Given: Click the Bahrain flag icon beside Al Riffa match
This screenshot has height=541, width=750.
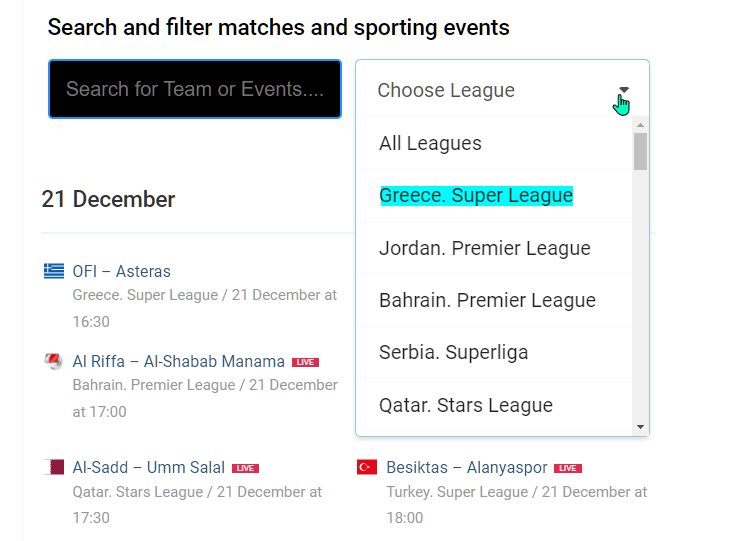Looking at the screenshot, I should pos(54,361).
